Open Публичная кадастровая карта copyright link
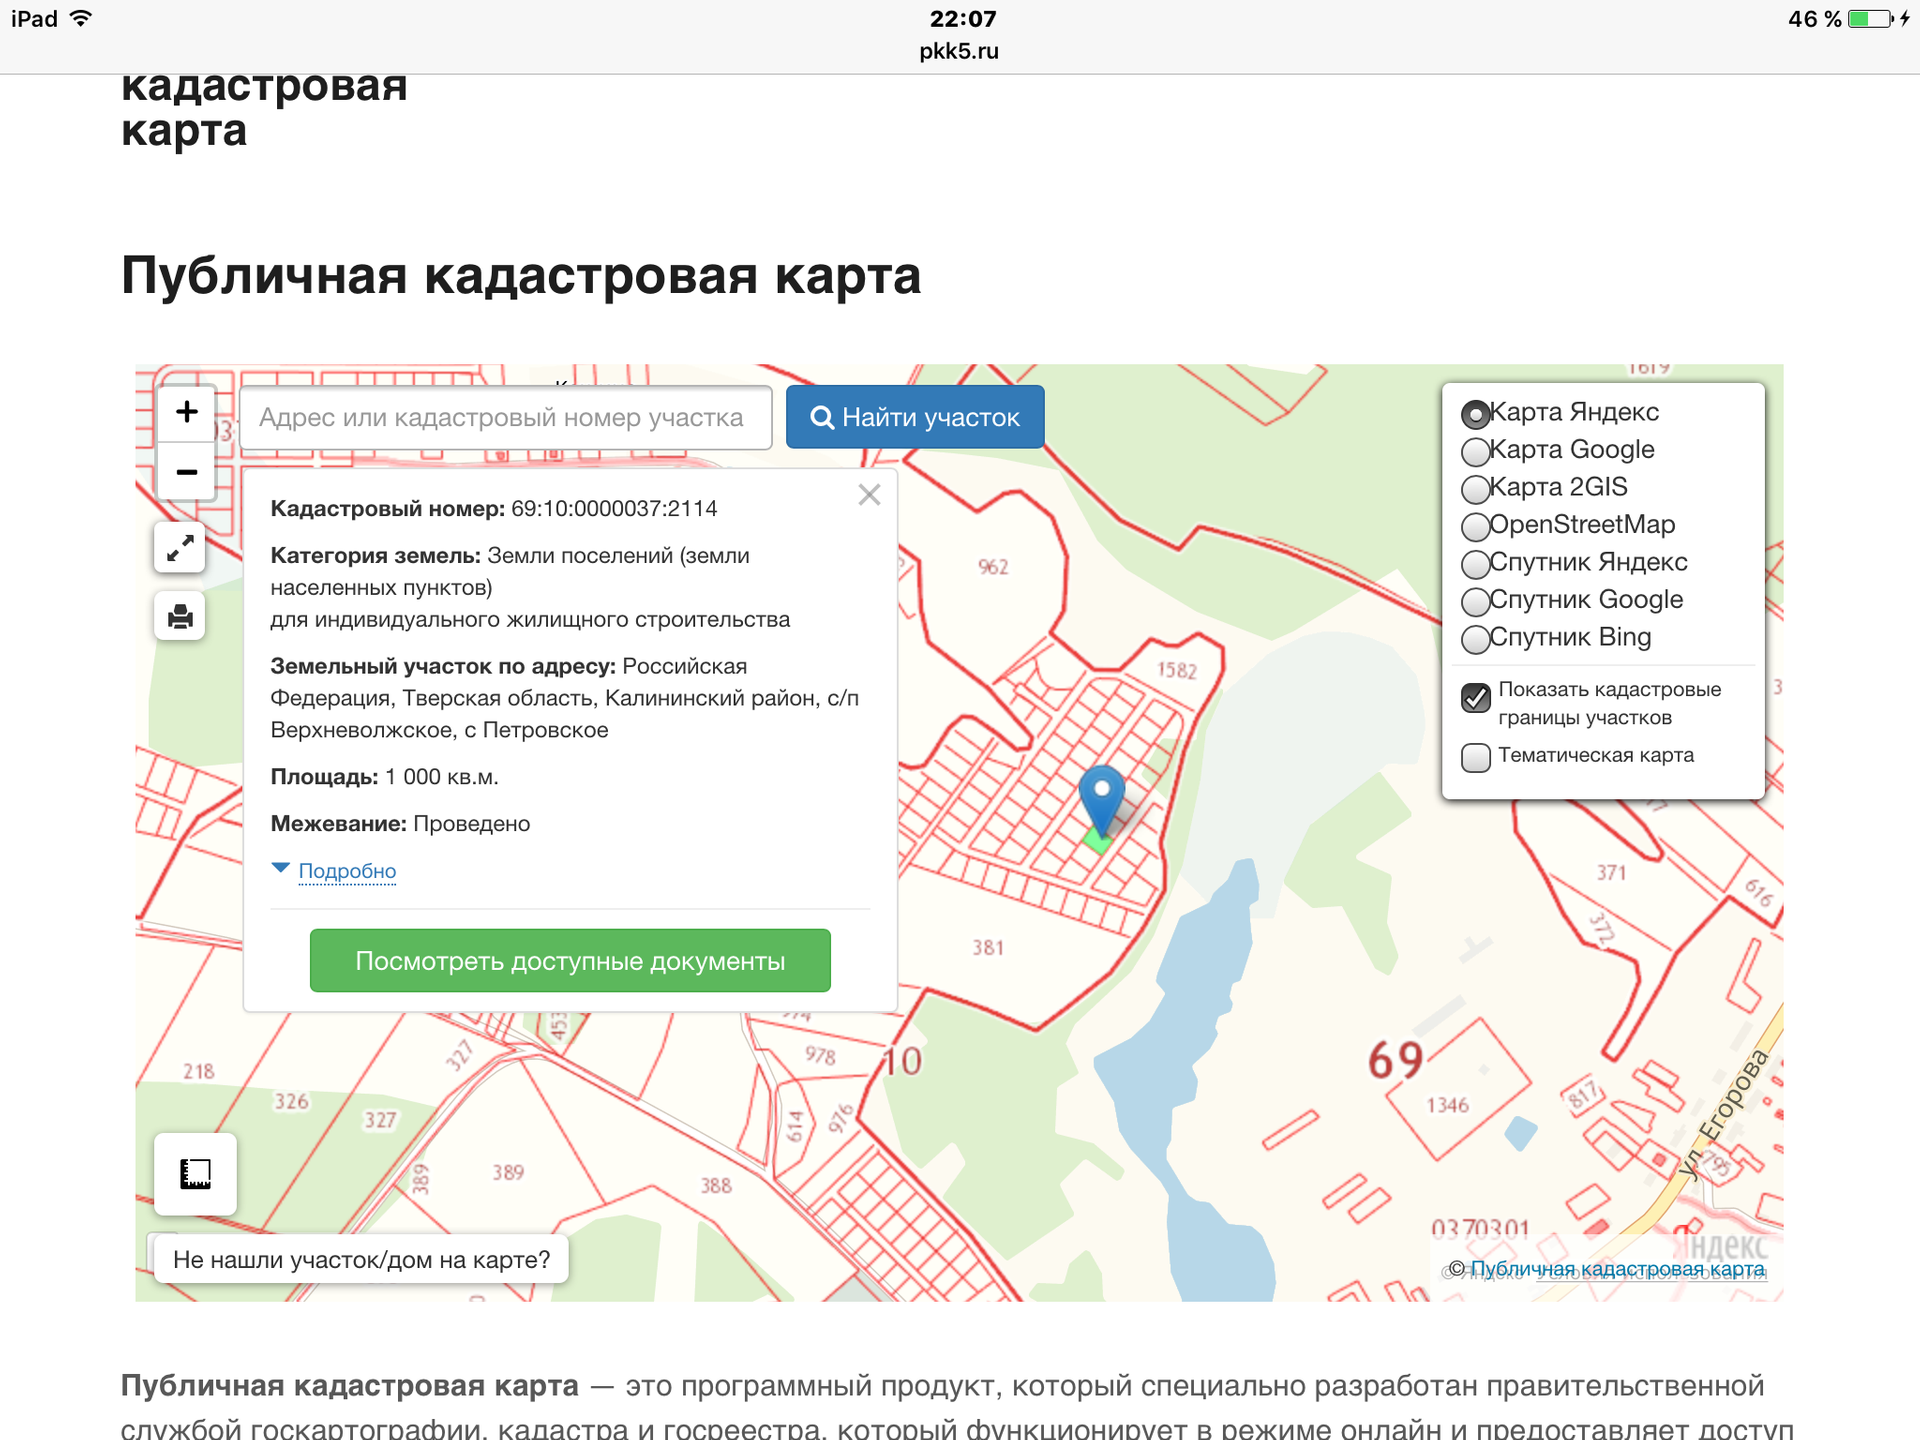Image resolution: width=1920 pixels, height=1440 pixels. 1617,1269
